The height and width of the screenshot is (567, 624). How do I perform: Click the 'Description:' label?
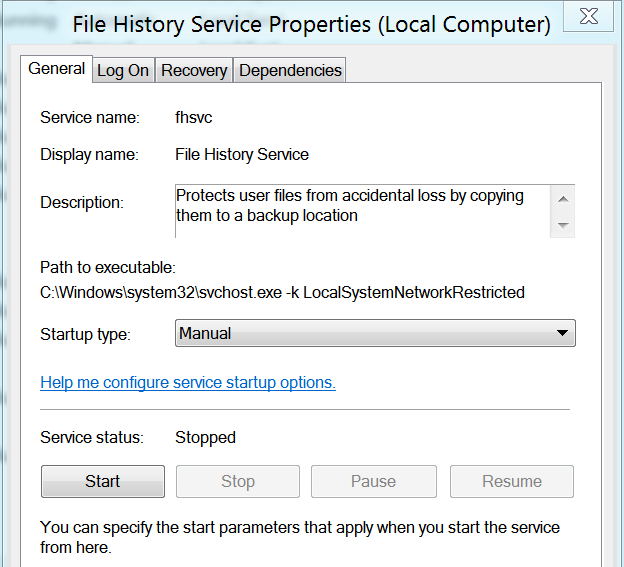pos(82,203)
